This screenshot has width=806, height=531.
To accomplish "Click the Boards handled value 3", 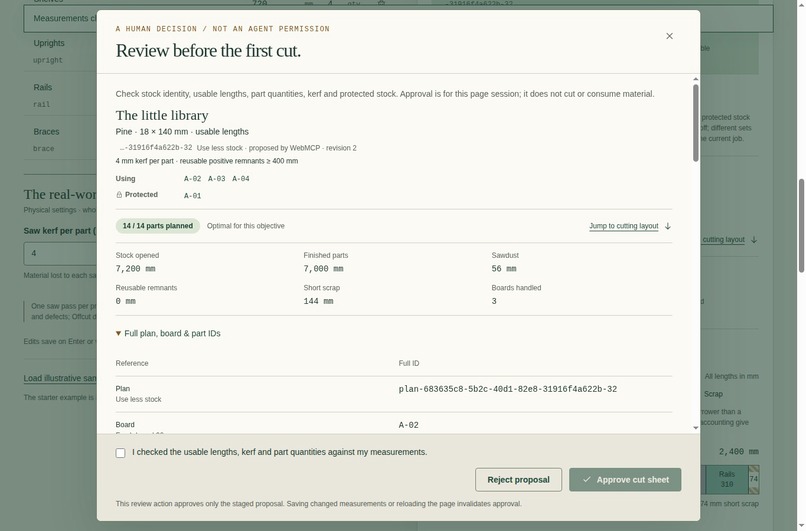I will 494,301.
